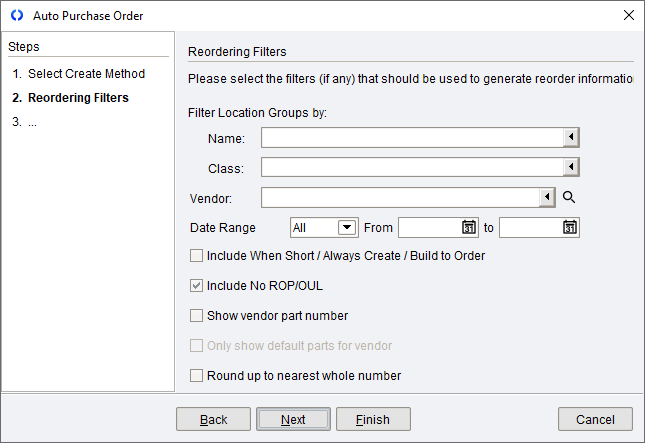Open the Vendor dropdown list

[x=547, y=198]
